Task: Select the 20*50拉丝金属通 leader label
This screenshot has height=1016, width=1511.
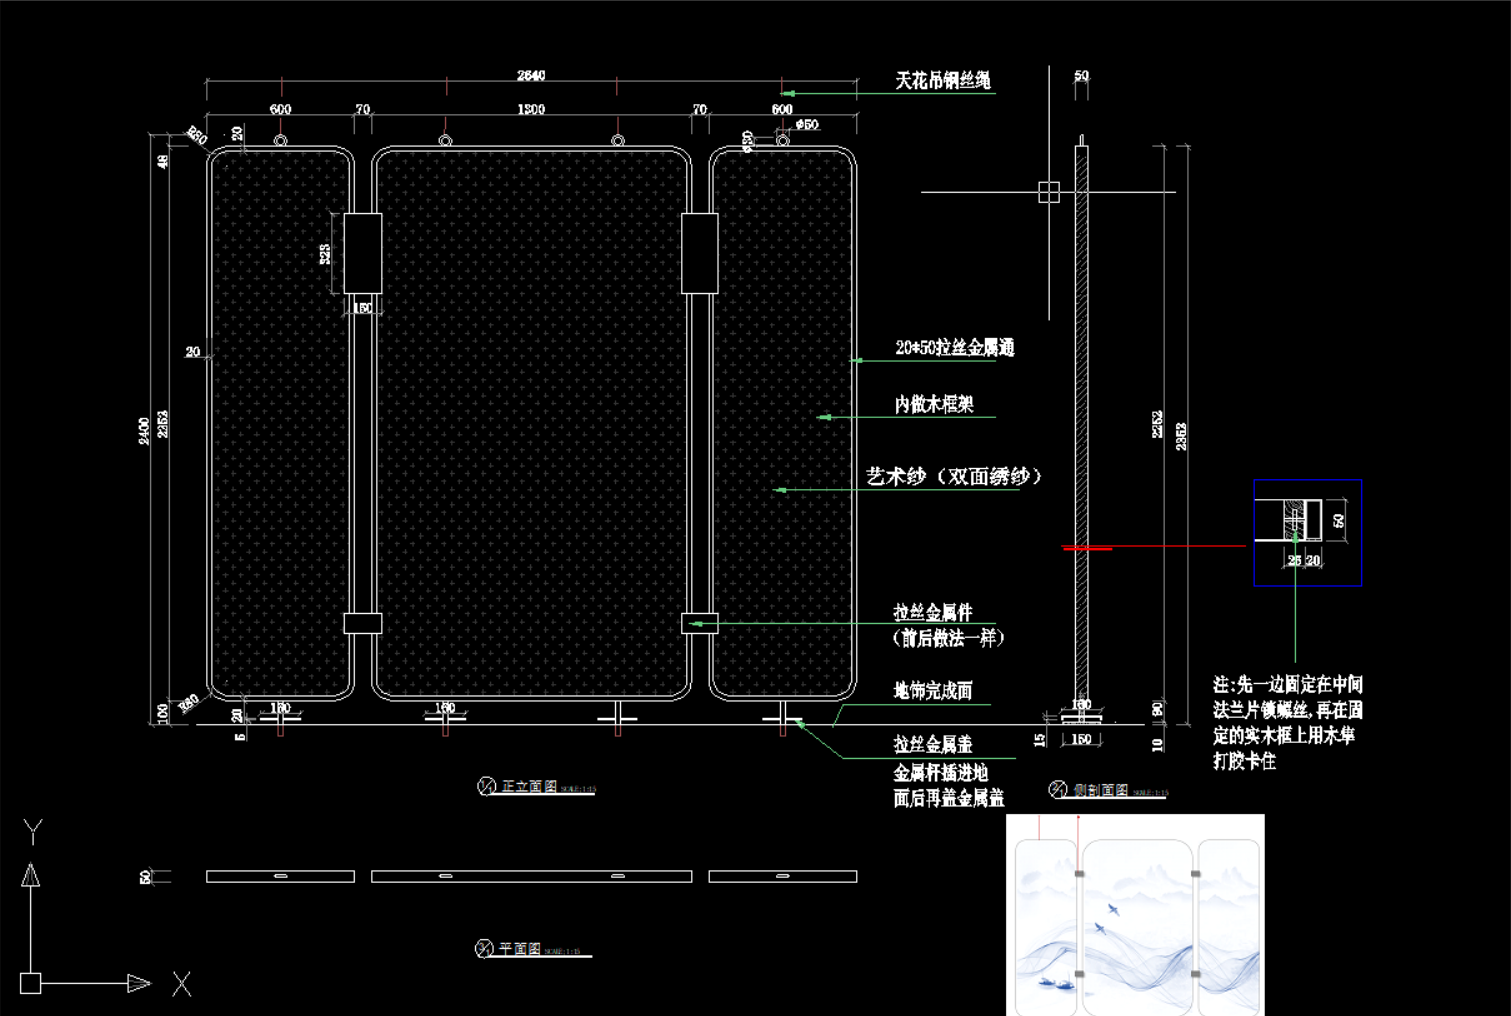Action: click(x=955, y=348)
